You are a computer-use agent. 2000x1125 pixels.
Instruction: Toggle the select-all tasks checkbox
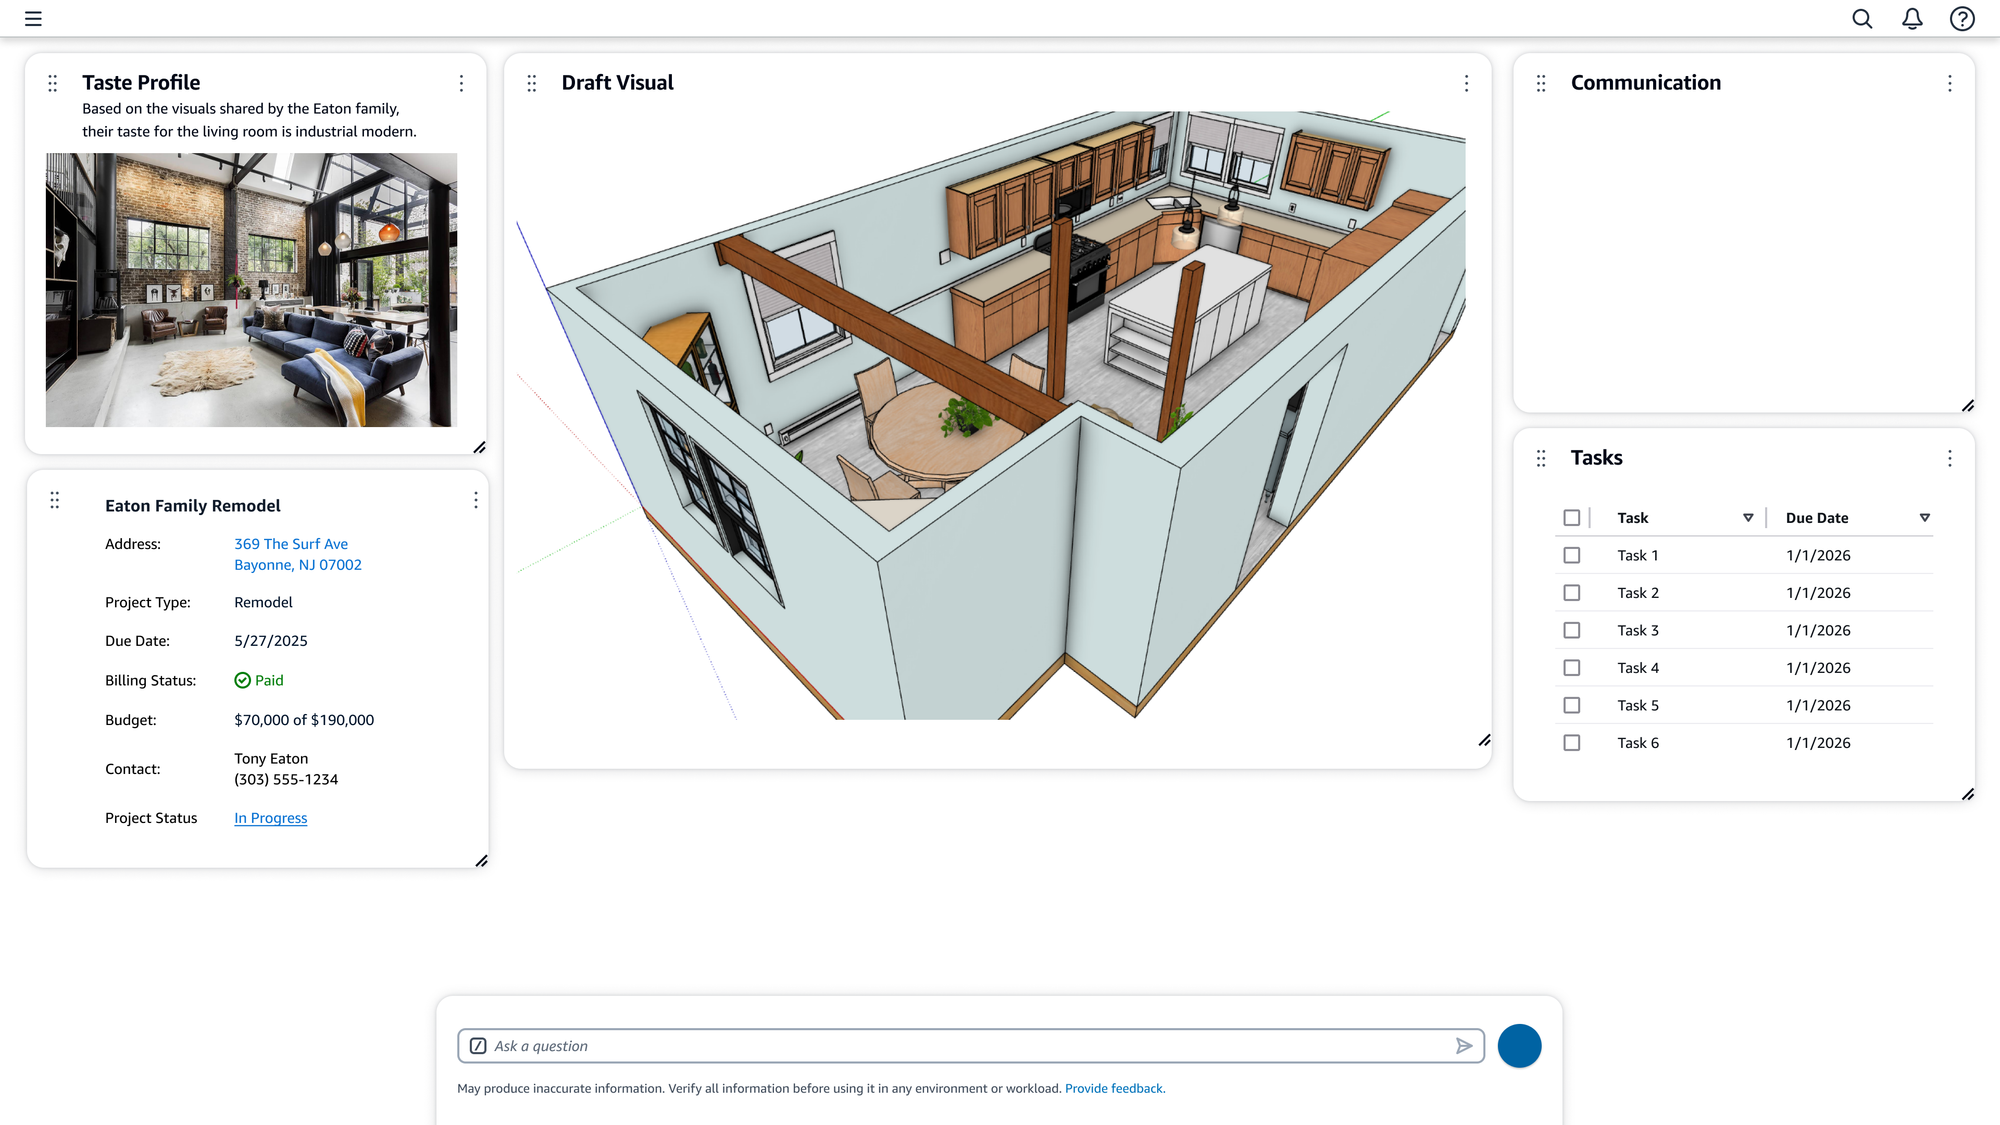tap(1572, 518)
